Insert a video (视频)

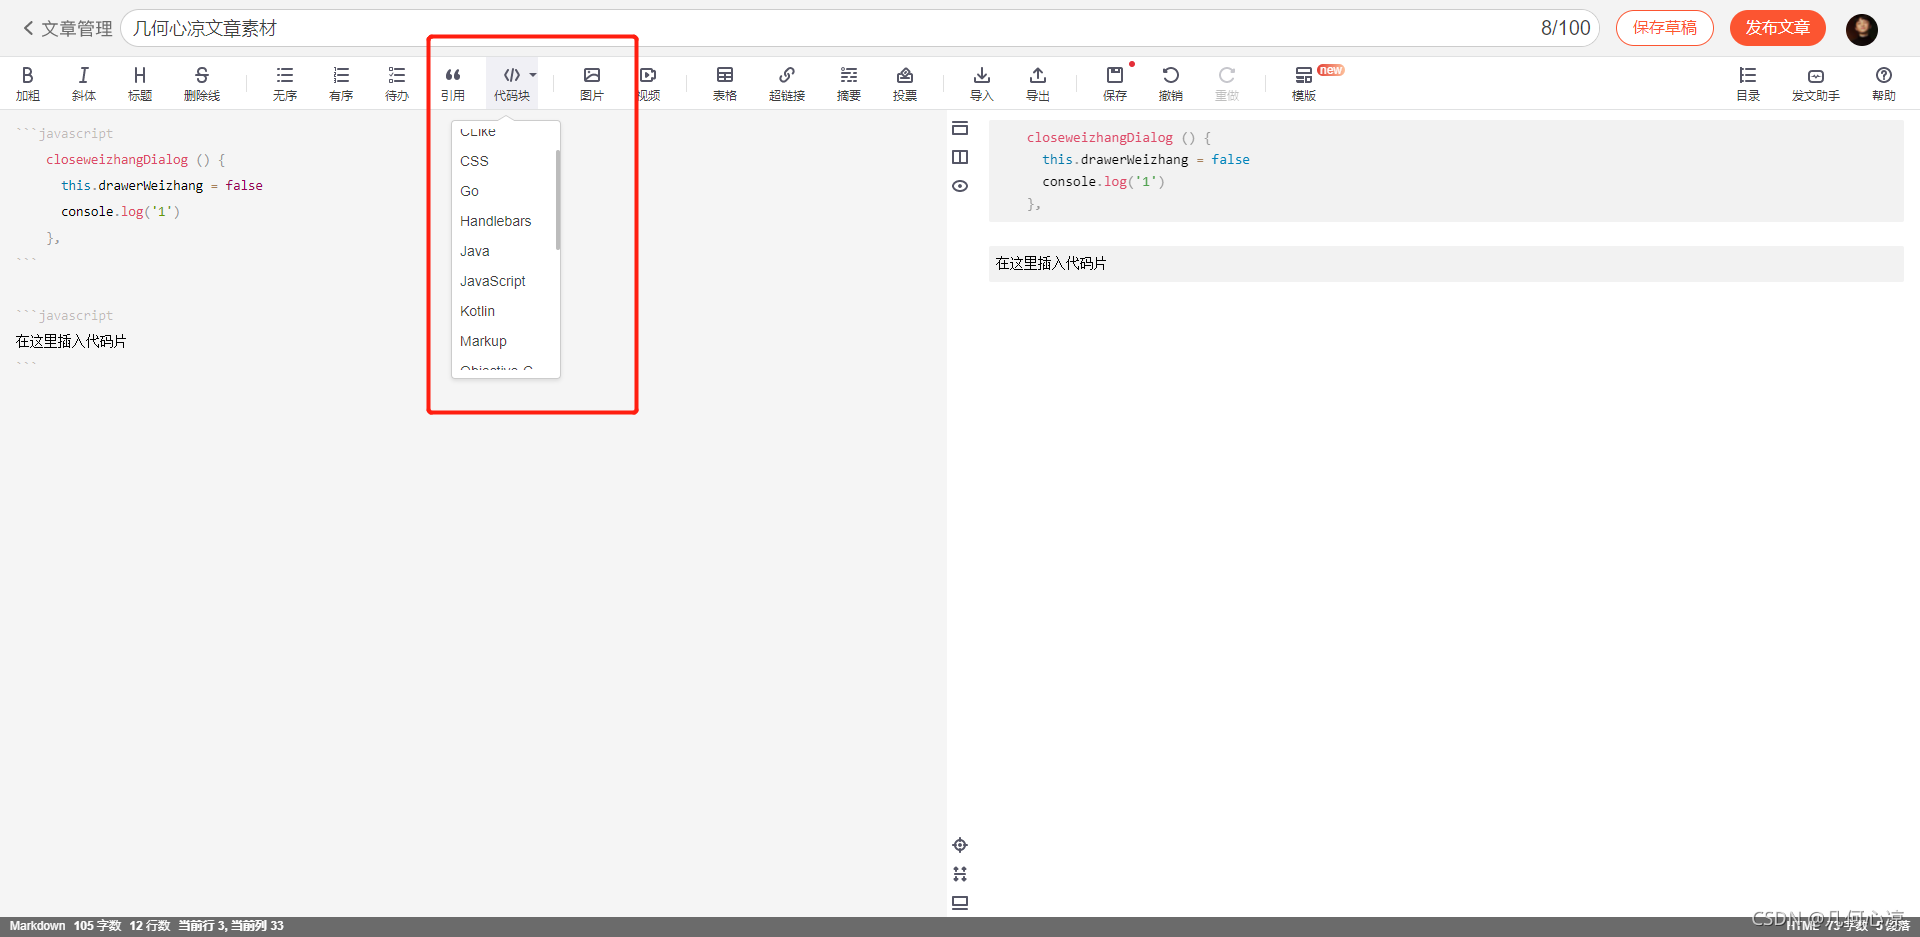click(648, 84)
